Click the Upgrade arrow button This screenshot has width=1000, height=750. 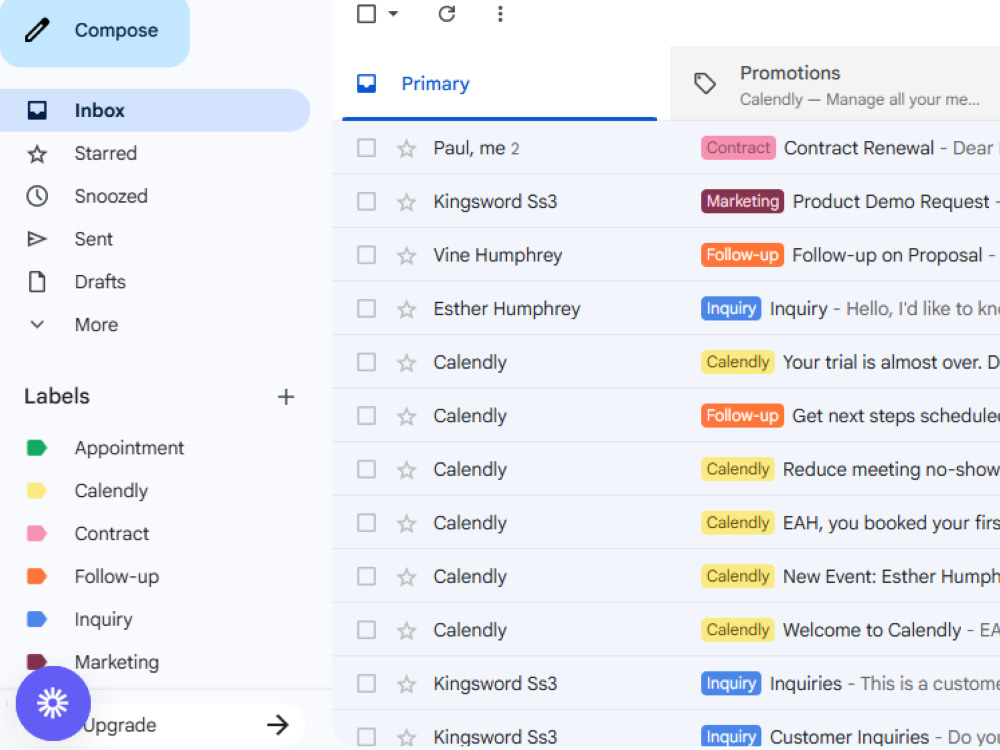pyautogui.click(x=277, y=724)
